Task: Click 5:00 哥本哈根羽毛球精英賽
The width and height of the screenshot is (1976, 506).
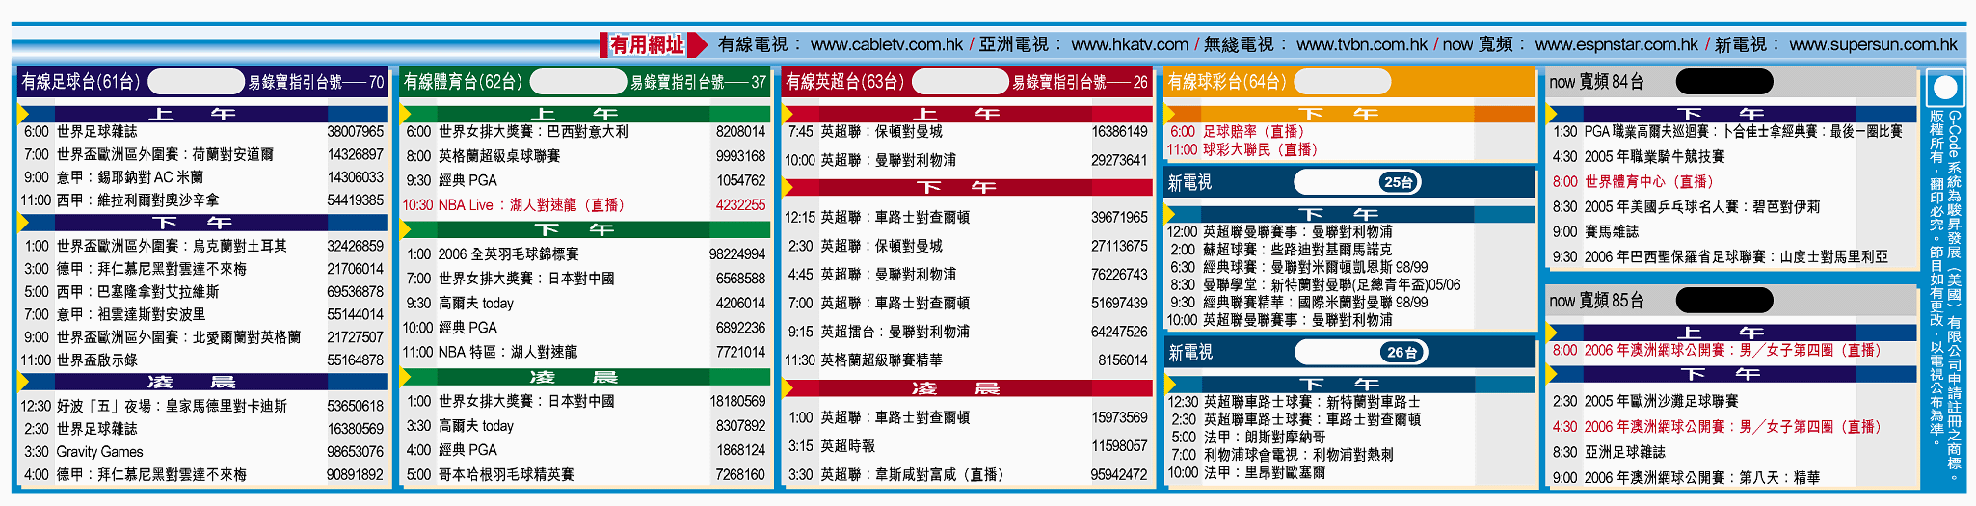Action: click(x=585, y=475)
